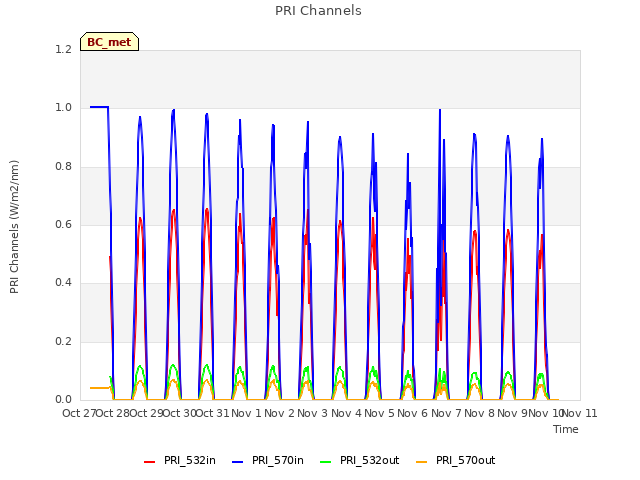
Task: Click the Nov 7 x-axis date label
Action: click(x=446, y=413)
